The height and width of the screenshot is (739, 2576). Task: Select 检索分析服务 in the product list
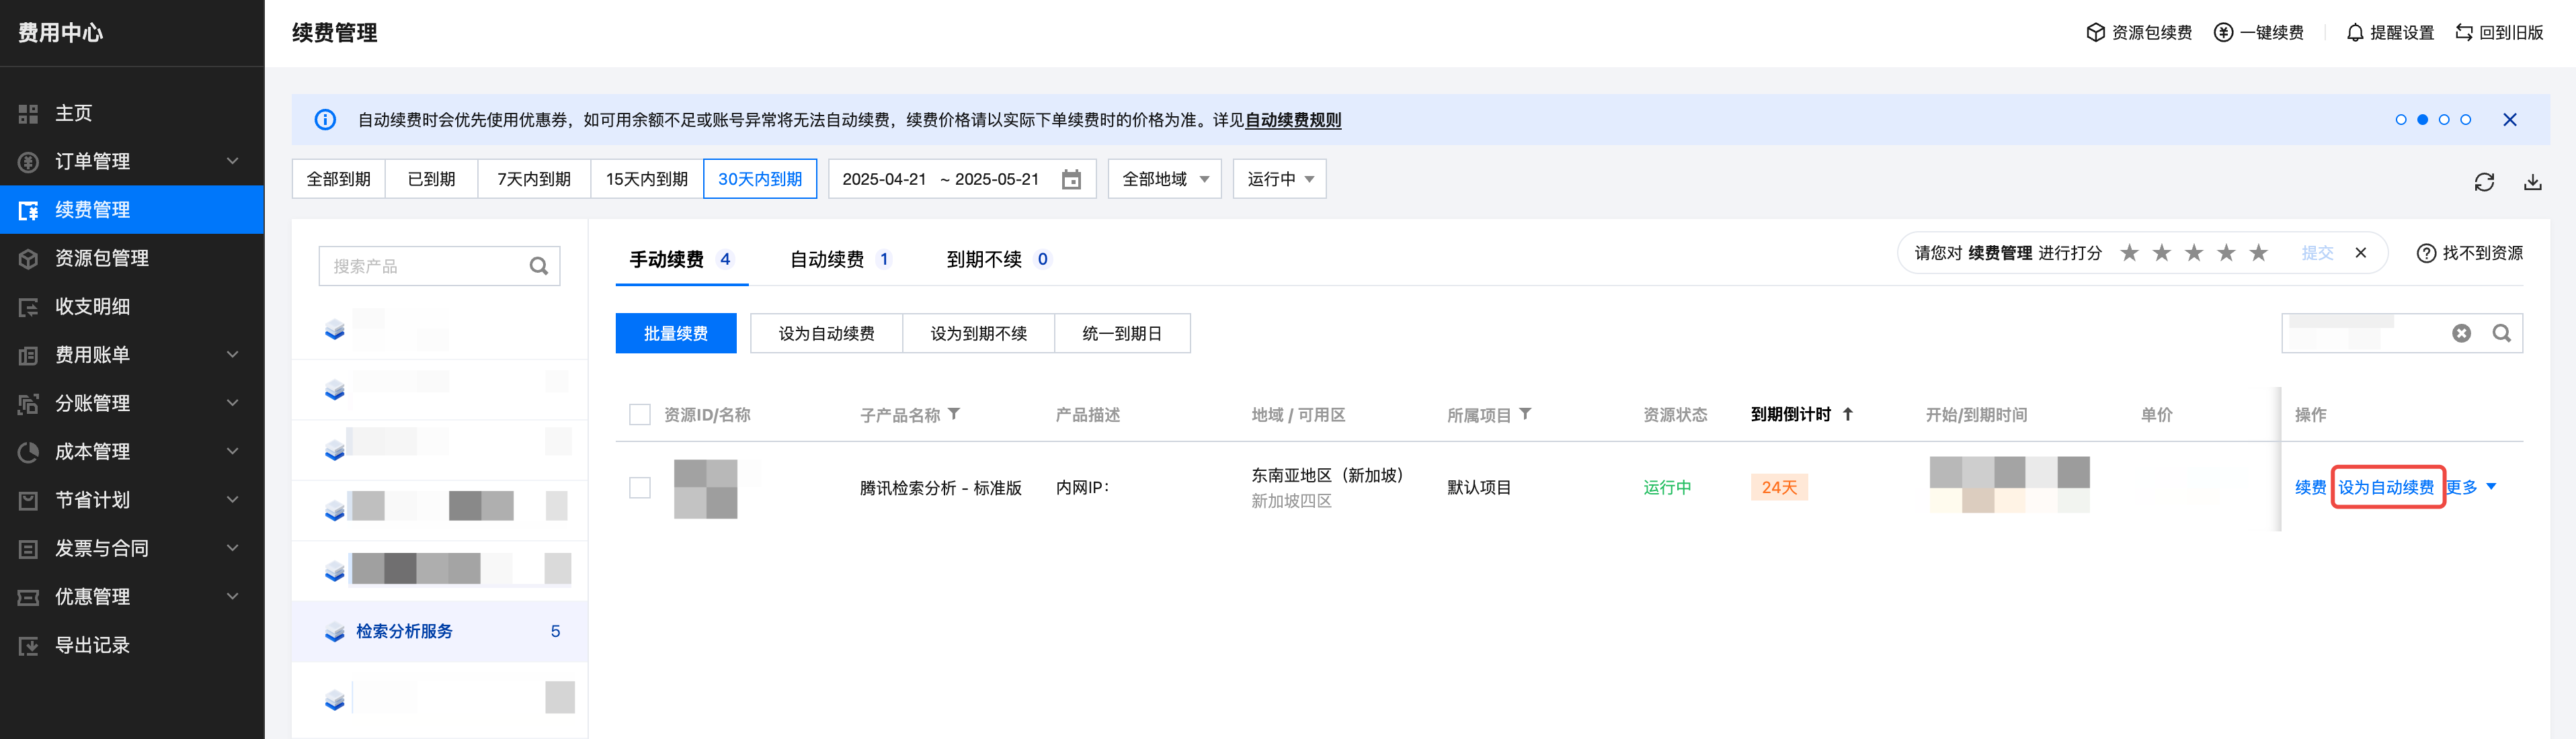tap(440, 632)
